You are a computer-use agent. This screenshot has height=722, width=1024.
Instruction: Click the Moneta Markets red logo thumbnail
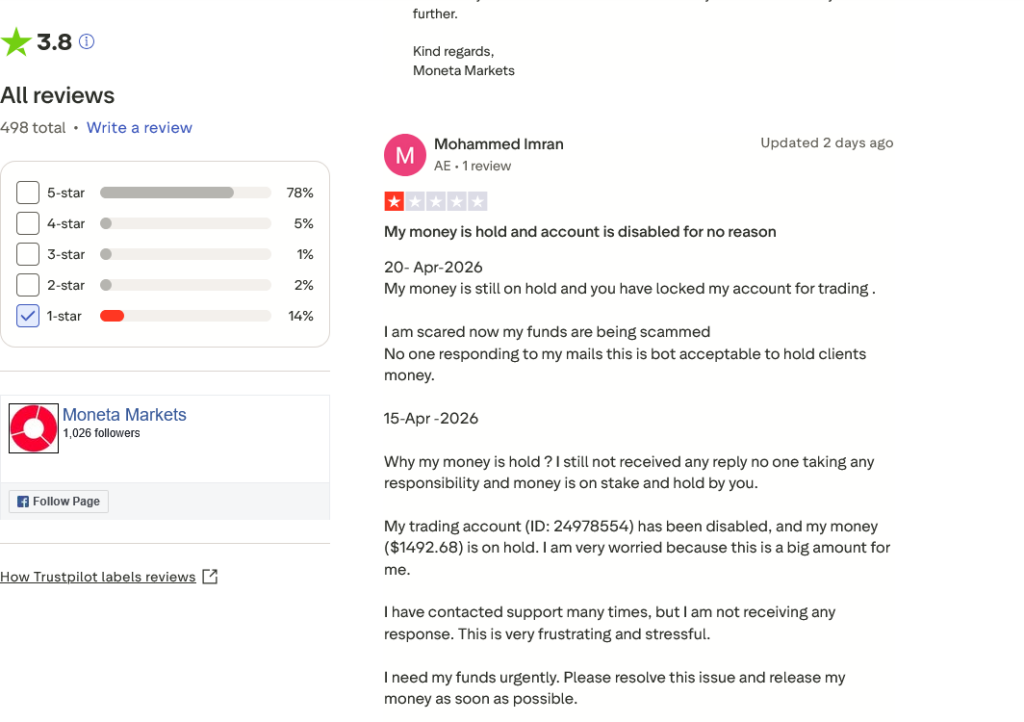point(34,428)
